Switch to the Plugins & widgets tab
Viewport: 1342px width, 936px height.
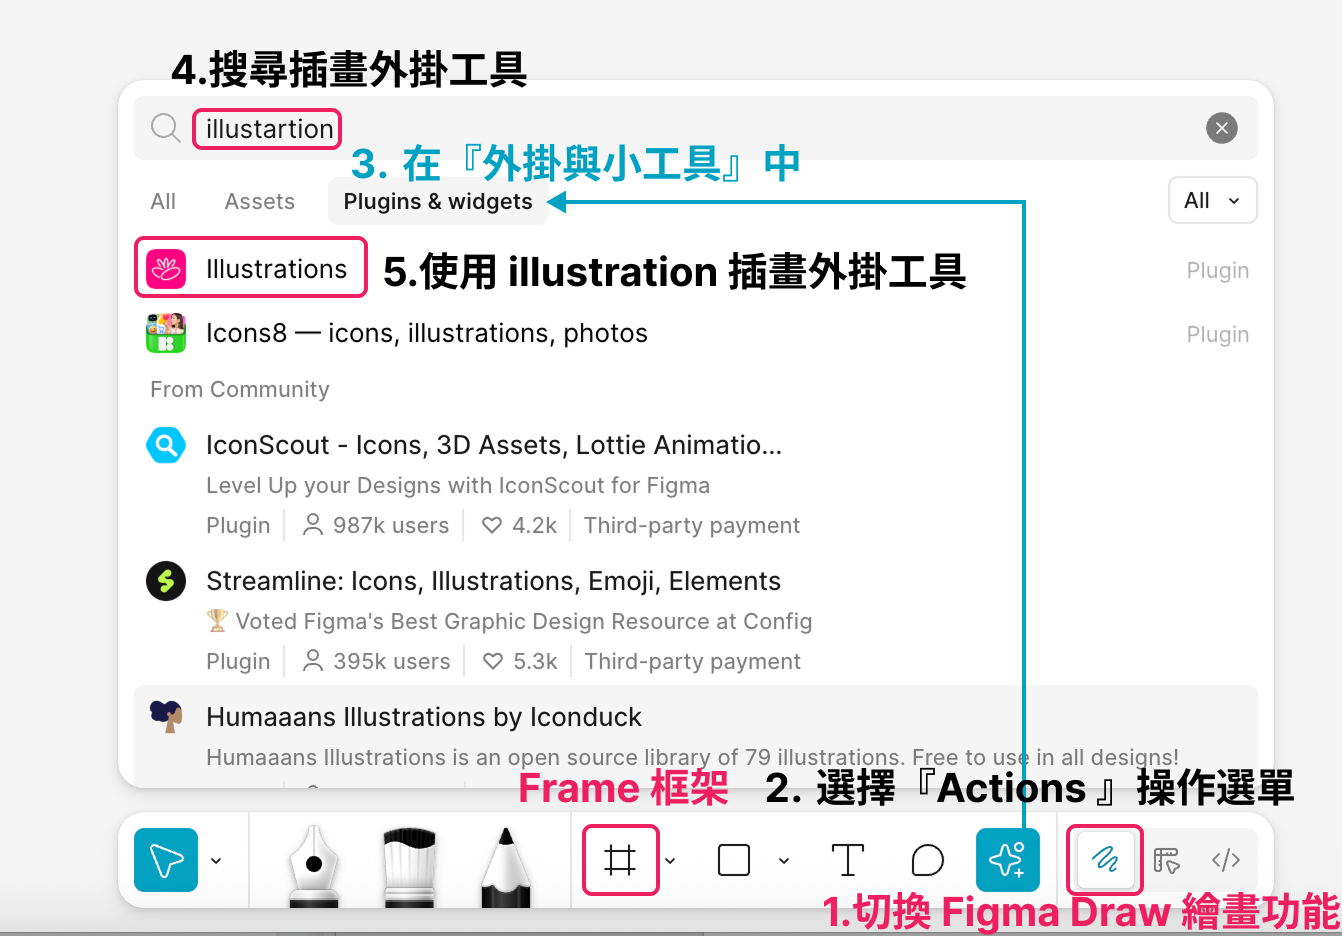(x=438, y=201)
